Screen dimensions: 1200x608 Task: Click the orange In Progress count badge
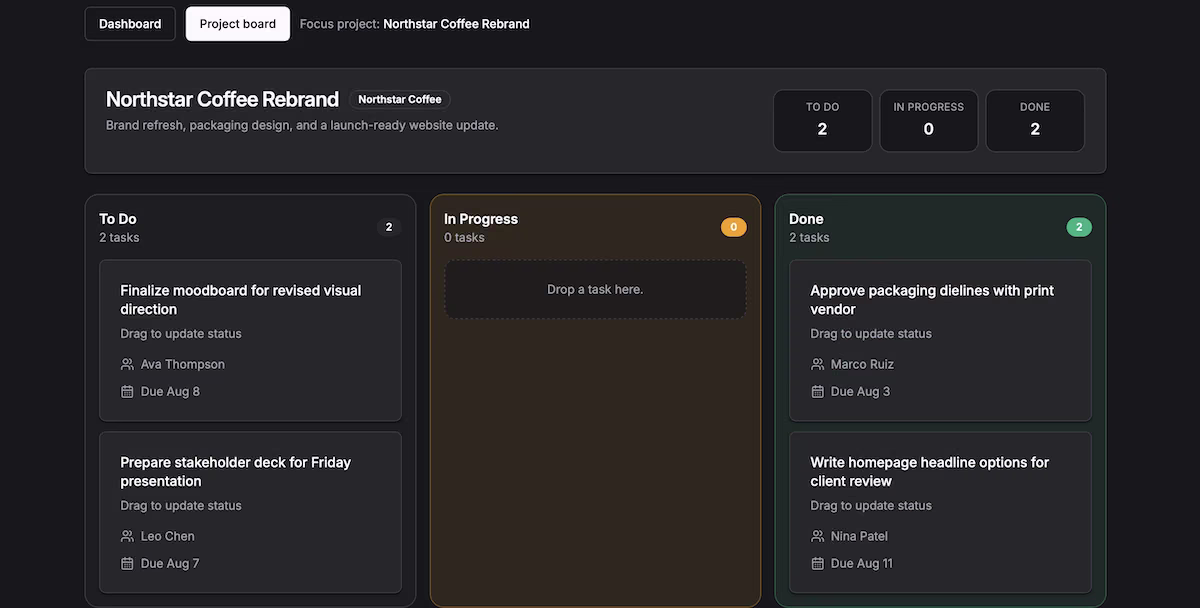coord(734,227)
